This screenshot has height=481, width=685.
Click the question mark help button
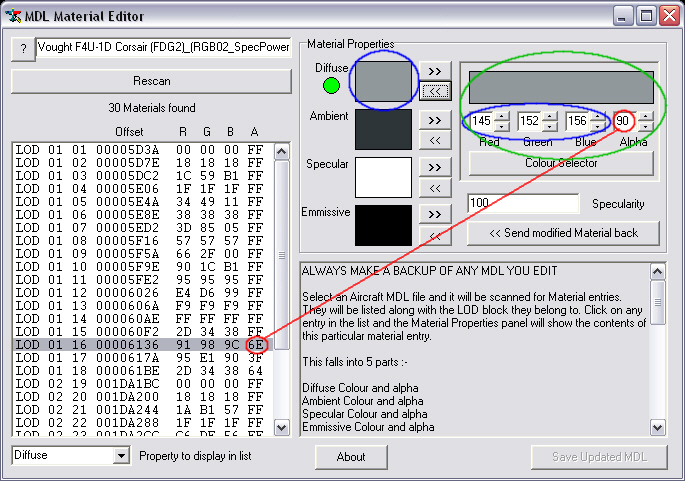pyautogui.click(x=22, y=49)
